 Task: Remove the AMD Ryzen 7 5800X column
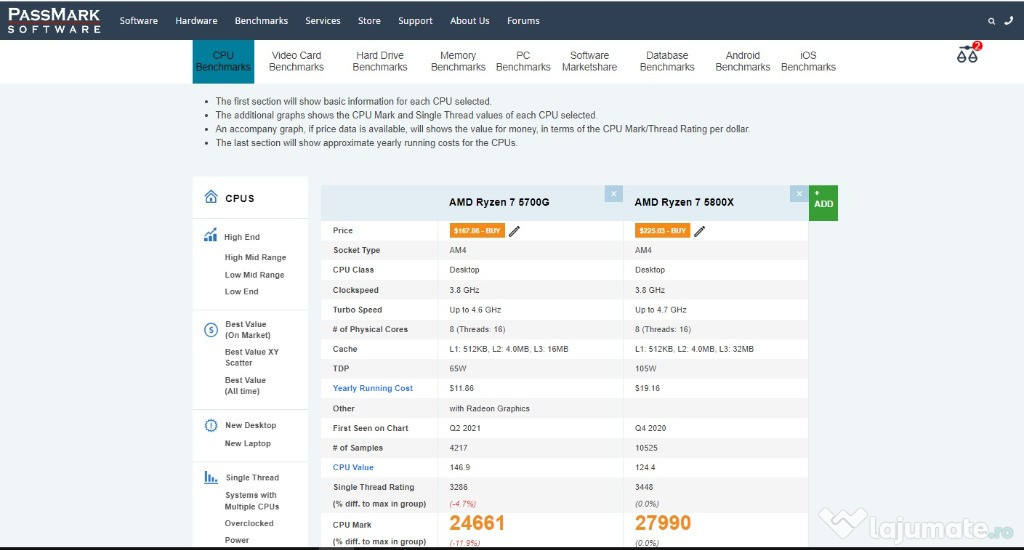click(x=799, y=194)
